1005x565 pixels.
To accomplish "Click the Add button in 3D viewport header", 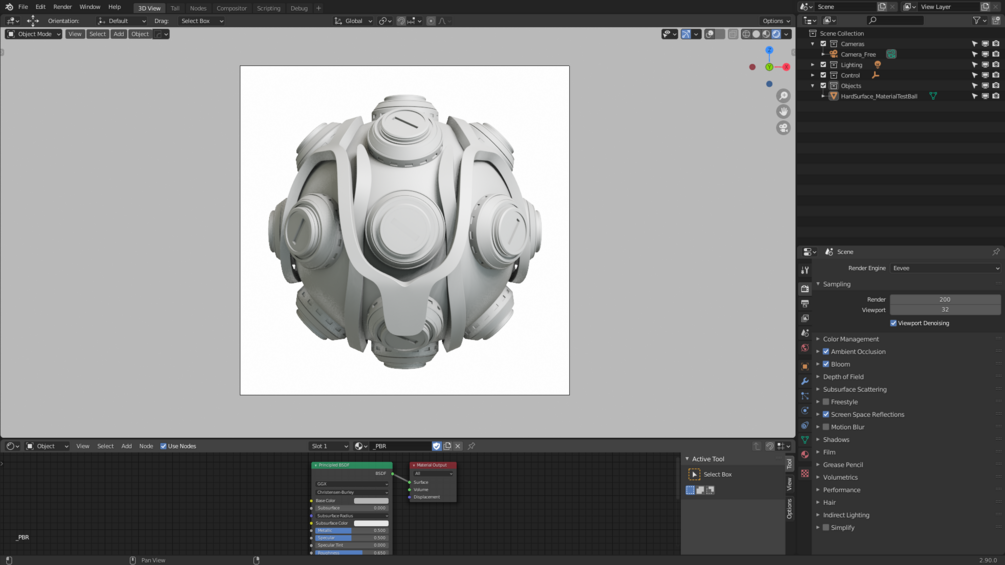I will pos(118,34).
